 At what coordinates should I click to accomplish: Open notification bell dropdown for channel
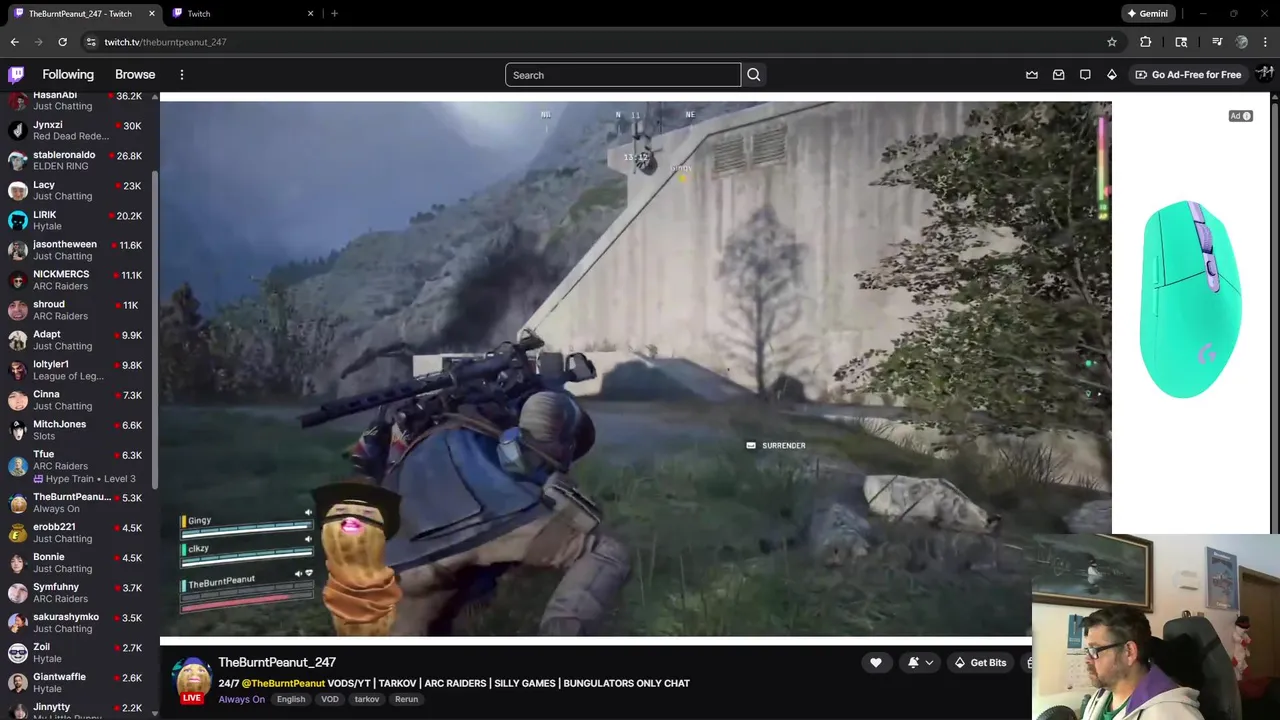tap(920, 662)
